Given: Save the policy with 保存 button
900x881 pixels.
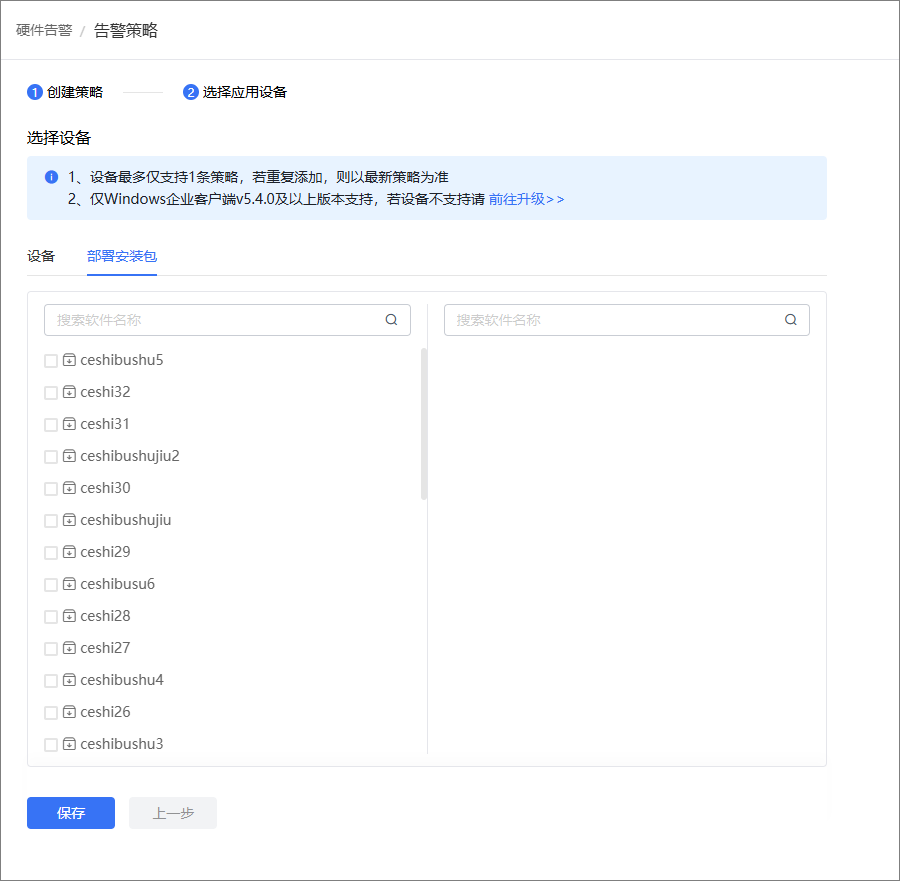Looking at the screenshot, I should [x=71, y=813].
